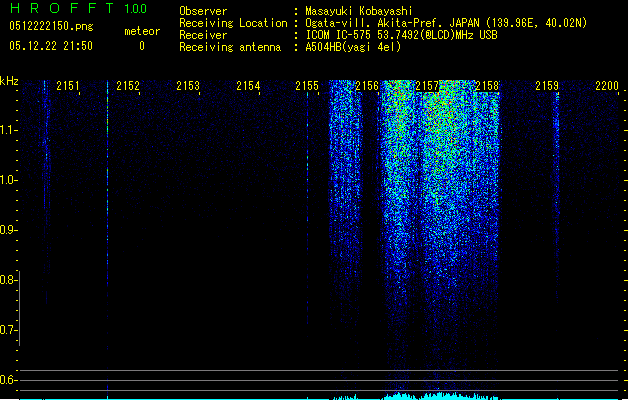
Task: Click the Ogata-vill. Akita-Pref. JAPAN location text
Action: pyautogui.click(x=446, y=23)
